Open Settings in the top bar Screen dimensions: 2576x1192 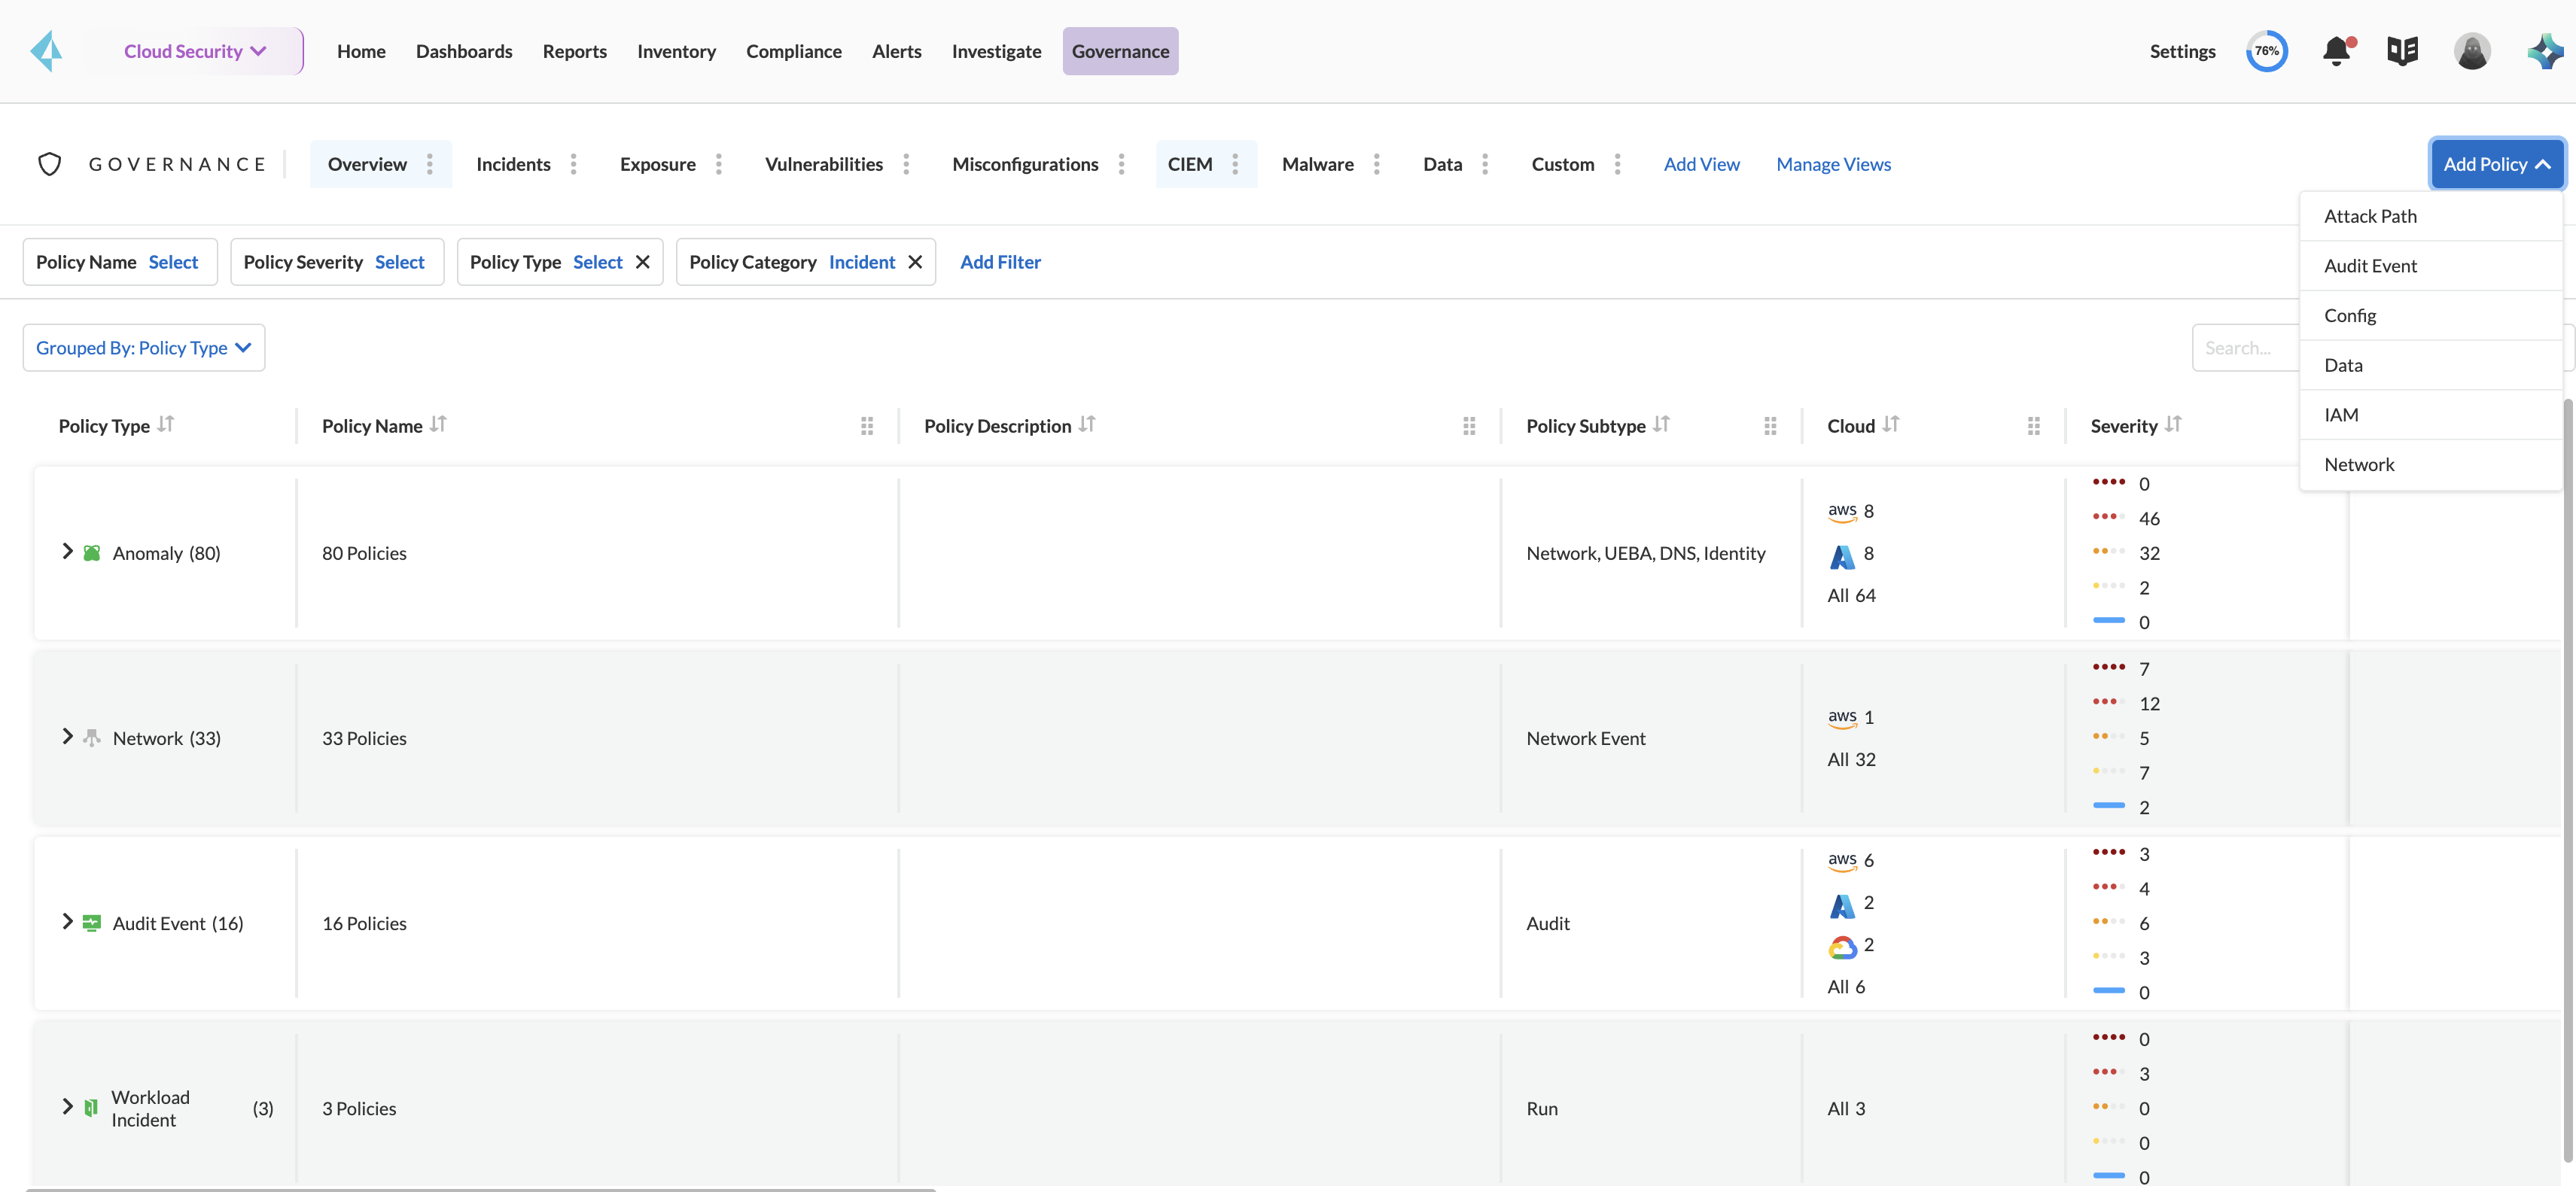[2182, 51]
